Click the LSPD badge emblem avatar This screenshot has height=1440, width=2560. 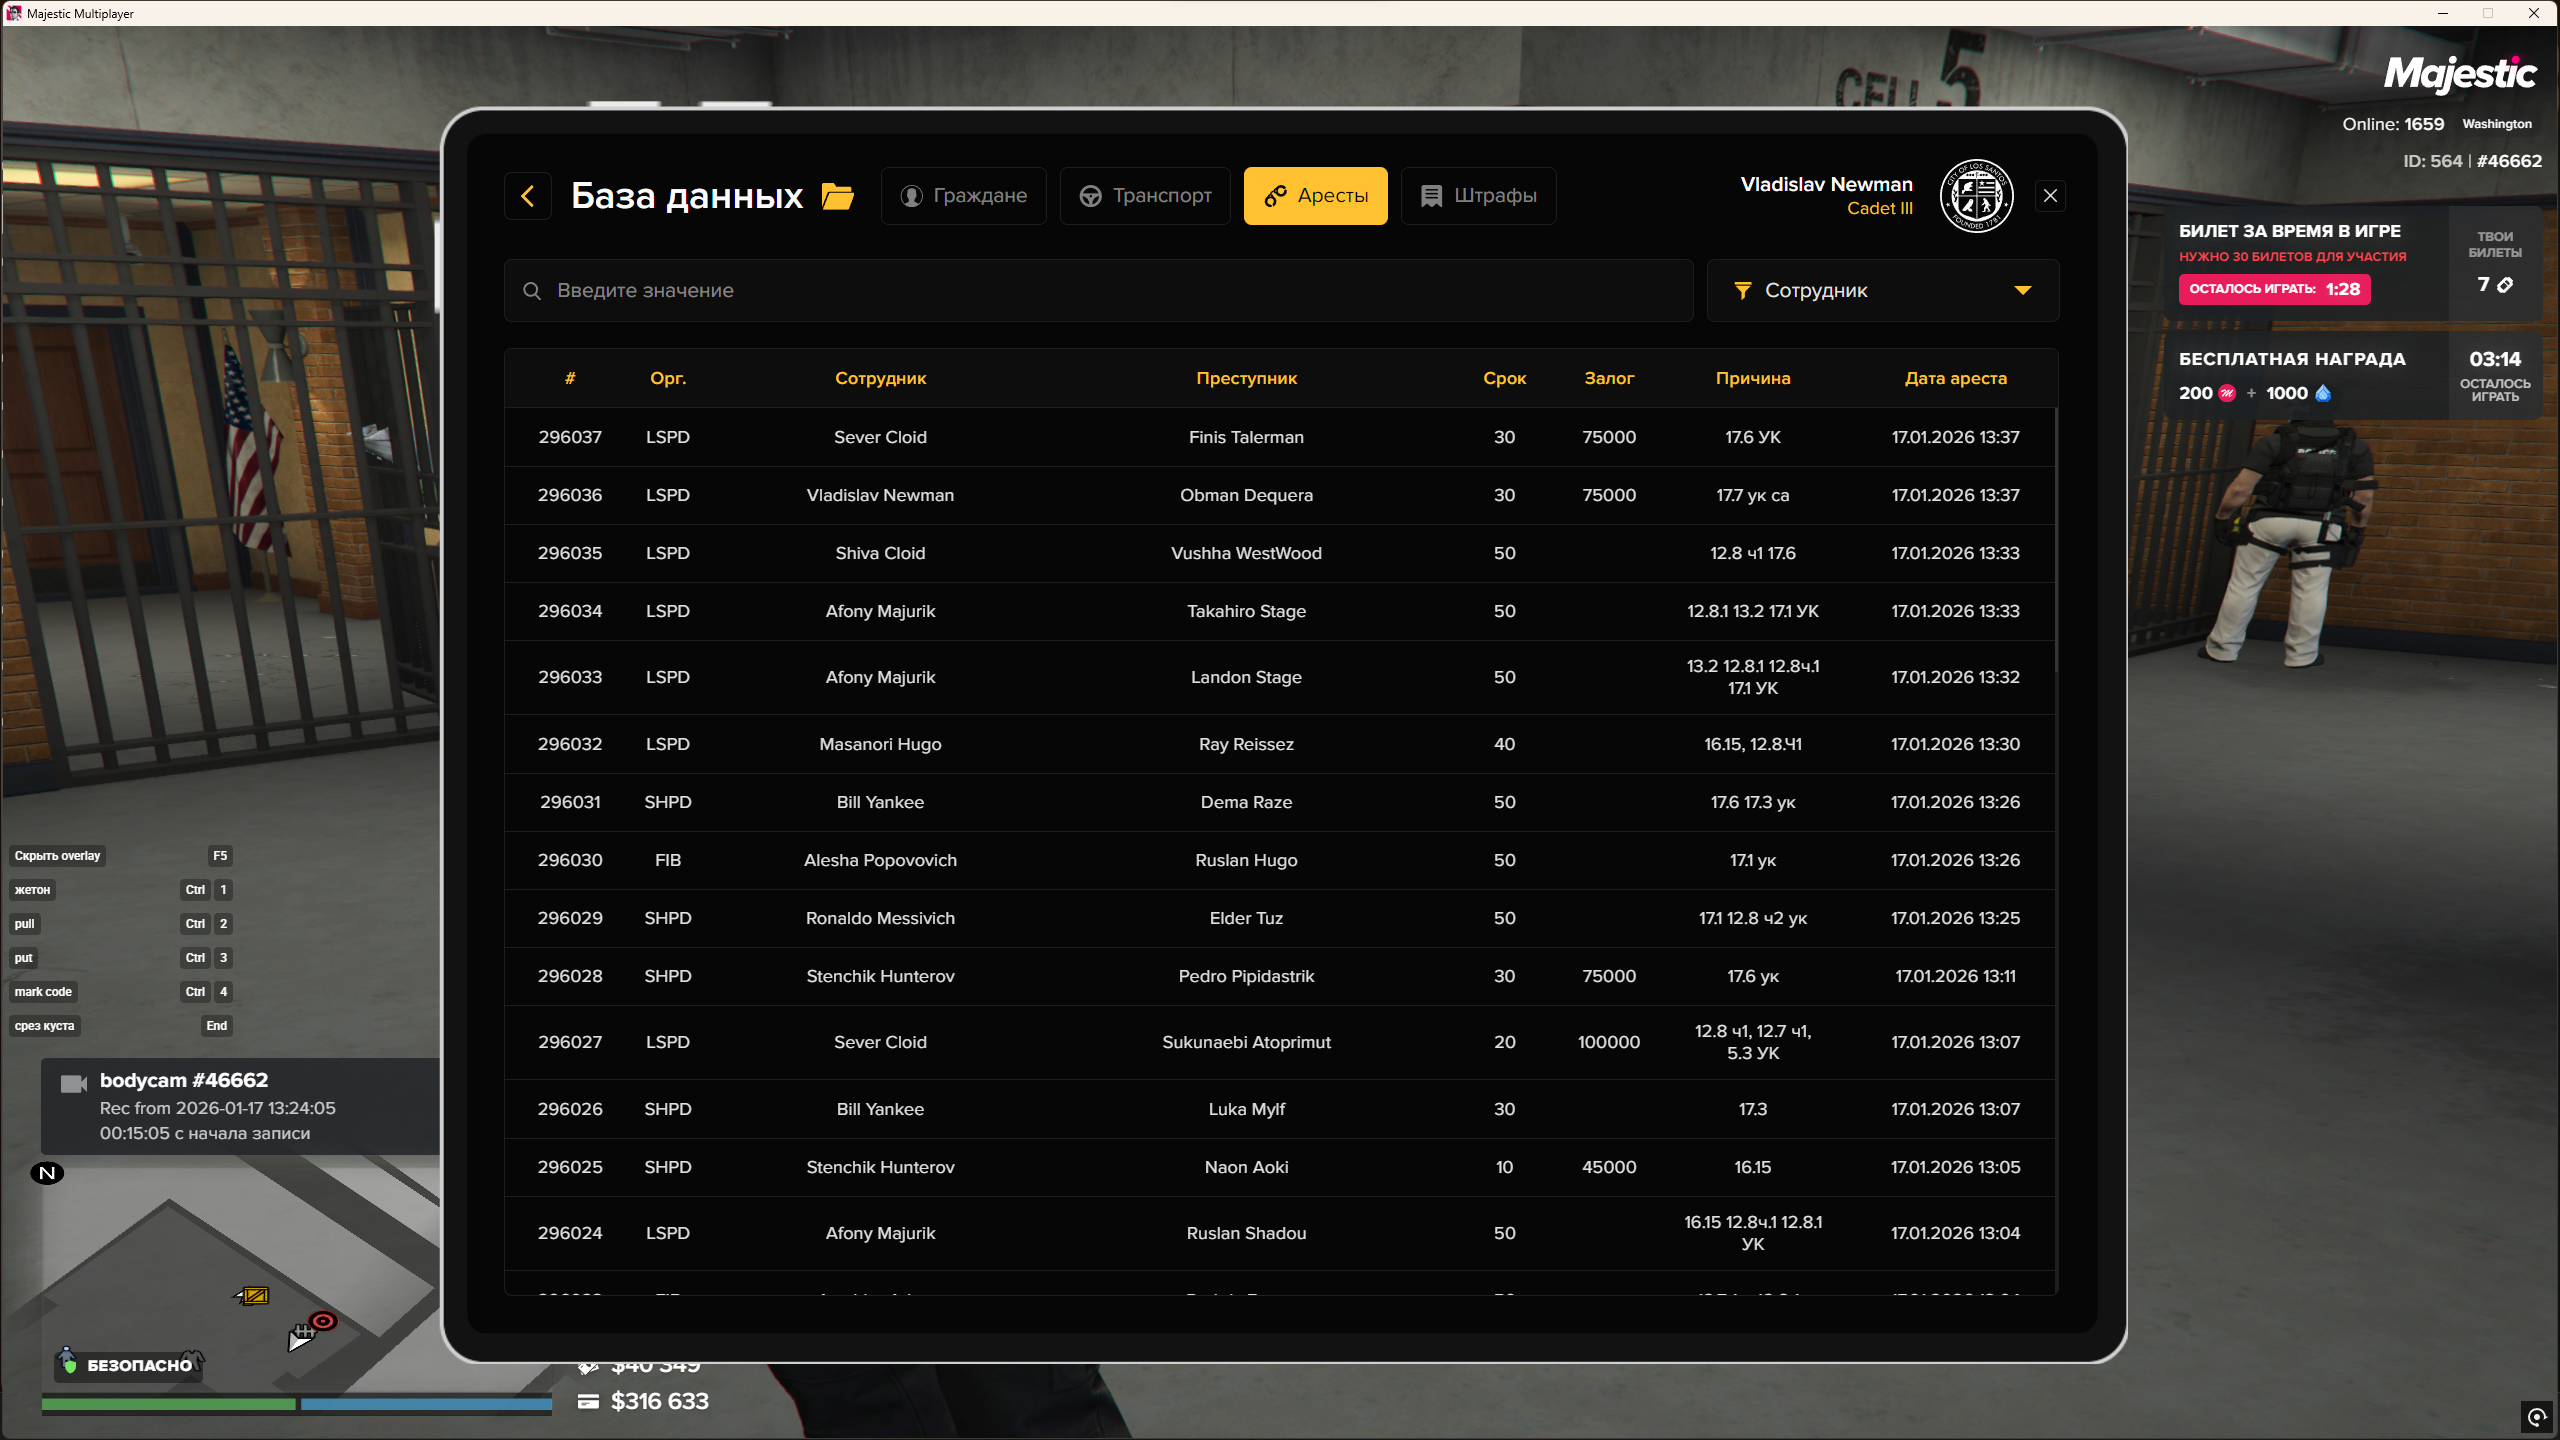tap(1976, 196)
